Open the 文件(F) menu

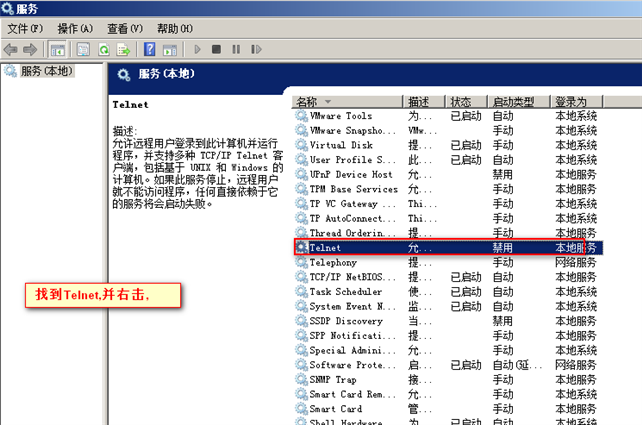point(25,29)
